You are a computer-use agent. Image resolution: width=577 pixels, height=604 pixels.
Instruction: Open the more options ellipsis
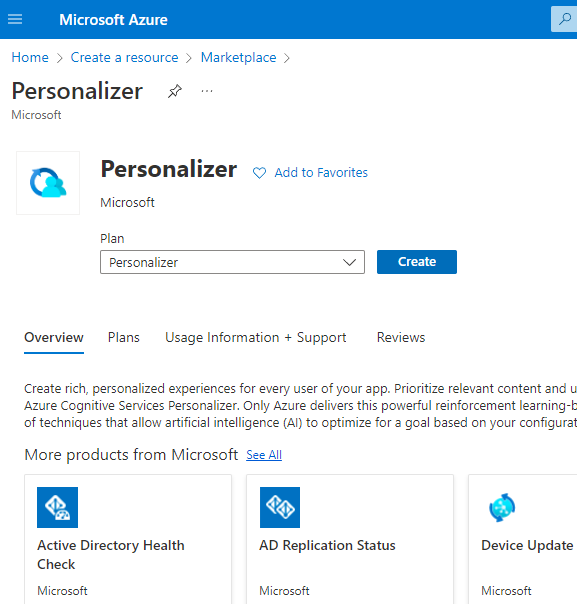(x=207, y=91)
